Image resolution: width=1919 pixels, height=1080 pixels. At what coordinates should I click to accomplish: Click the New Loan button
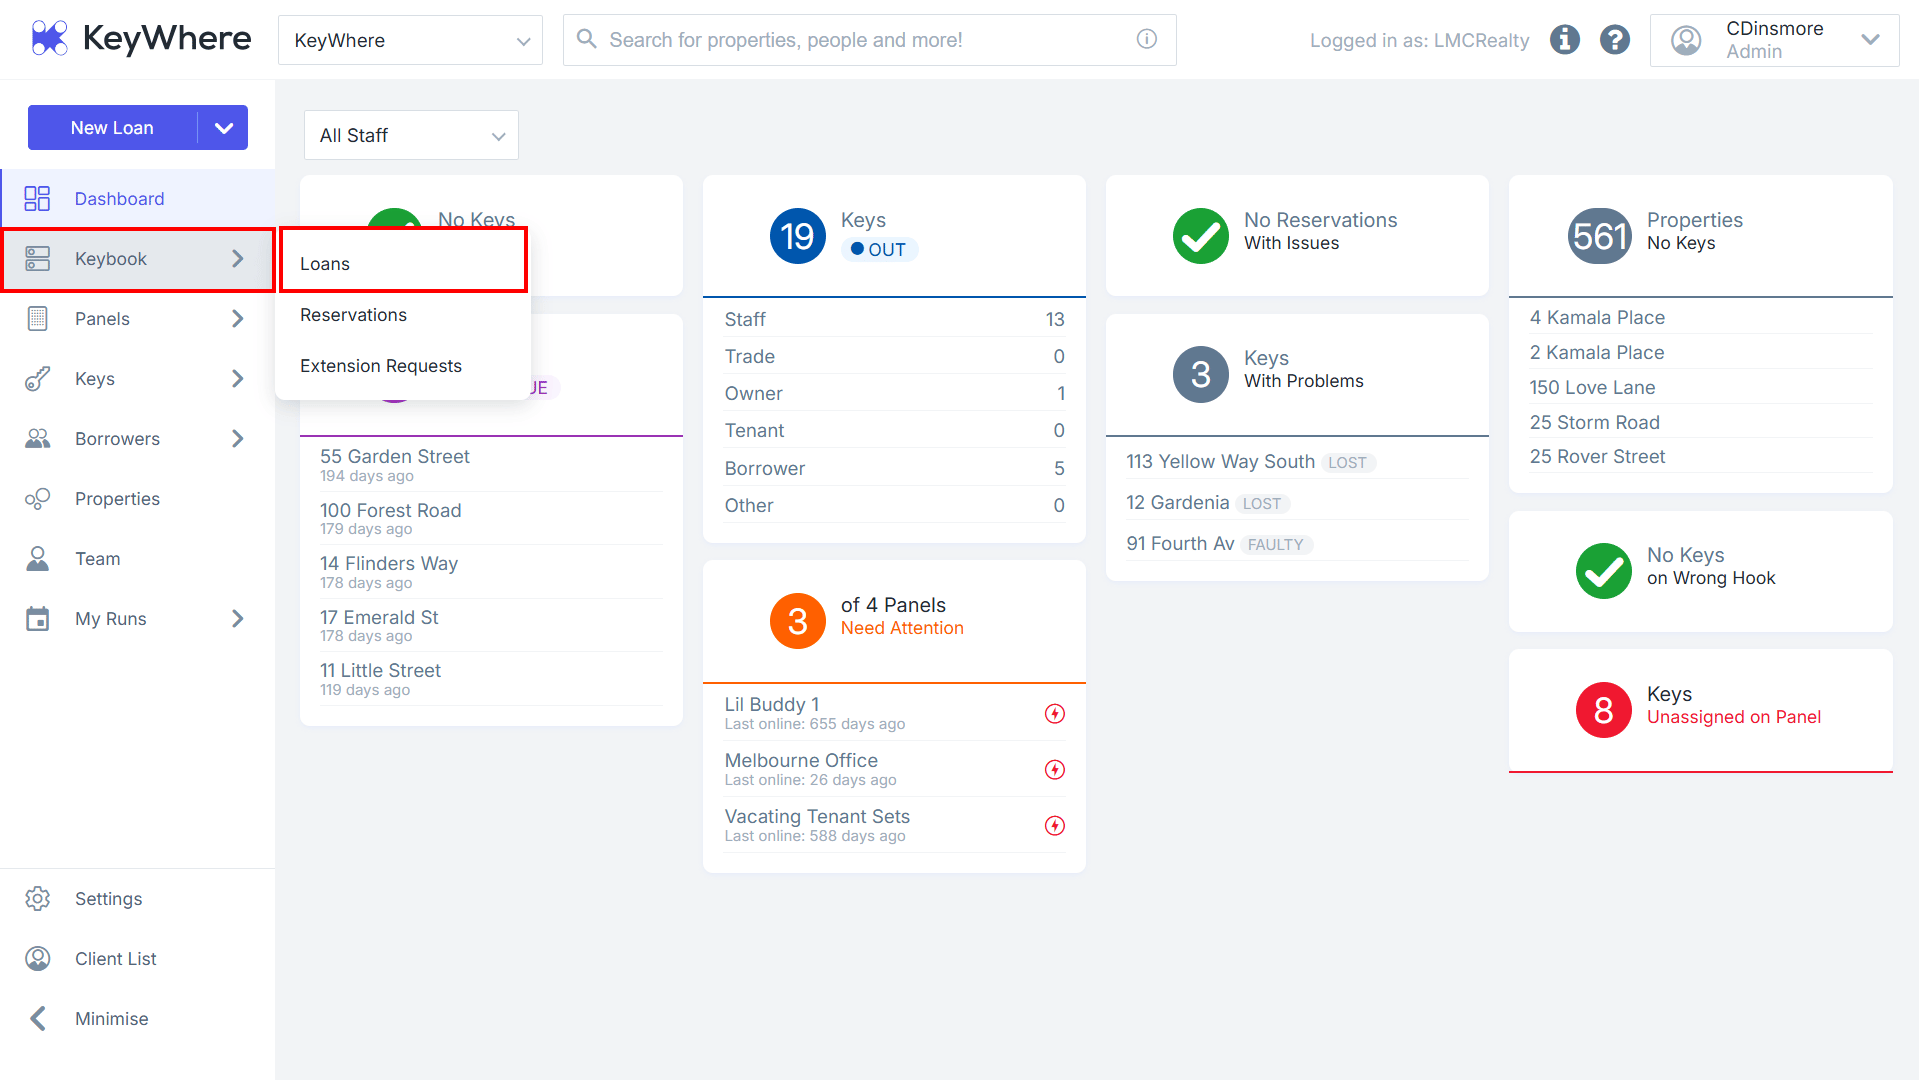[112, 128]
